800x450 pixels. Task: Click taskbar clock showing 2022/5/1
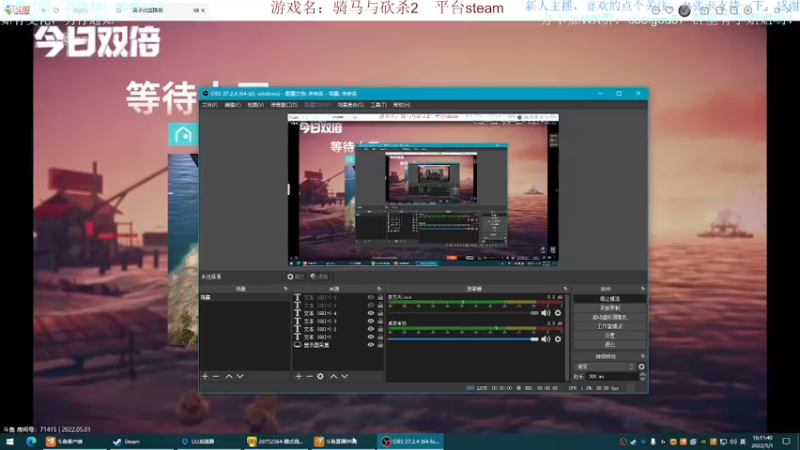pyautogui.click(x=762, y=441)
